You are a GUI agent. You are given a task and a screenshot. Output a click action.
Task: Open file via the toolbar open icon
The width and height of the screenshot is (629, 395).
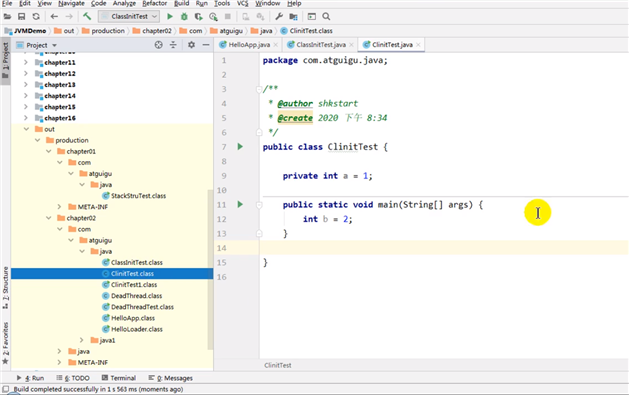(x=7, y=16)
